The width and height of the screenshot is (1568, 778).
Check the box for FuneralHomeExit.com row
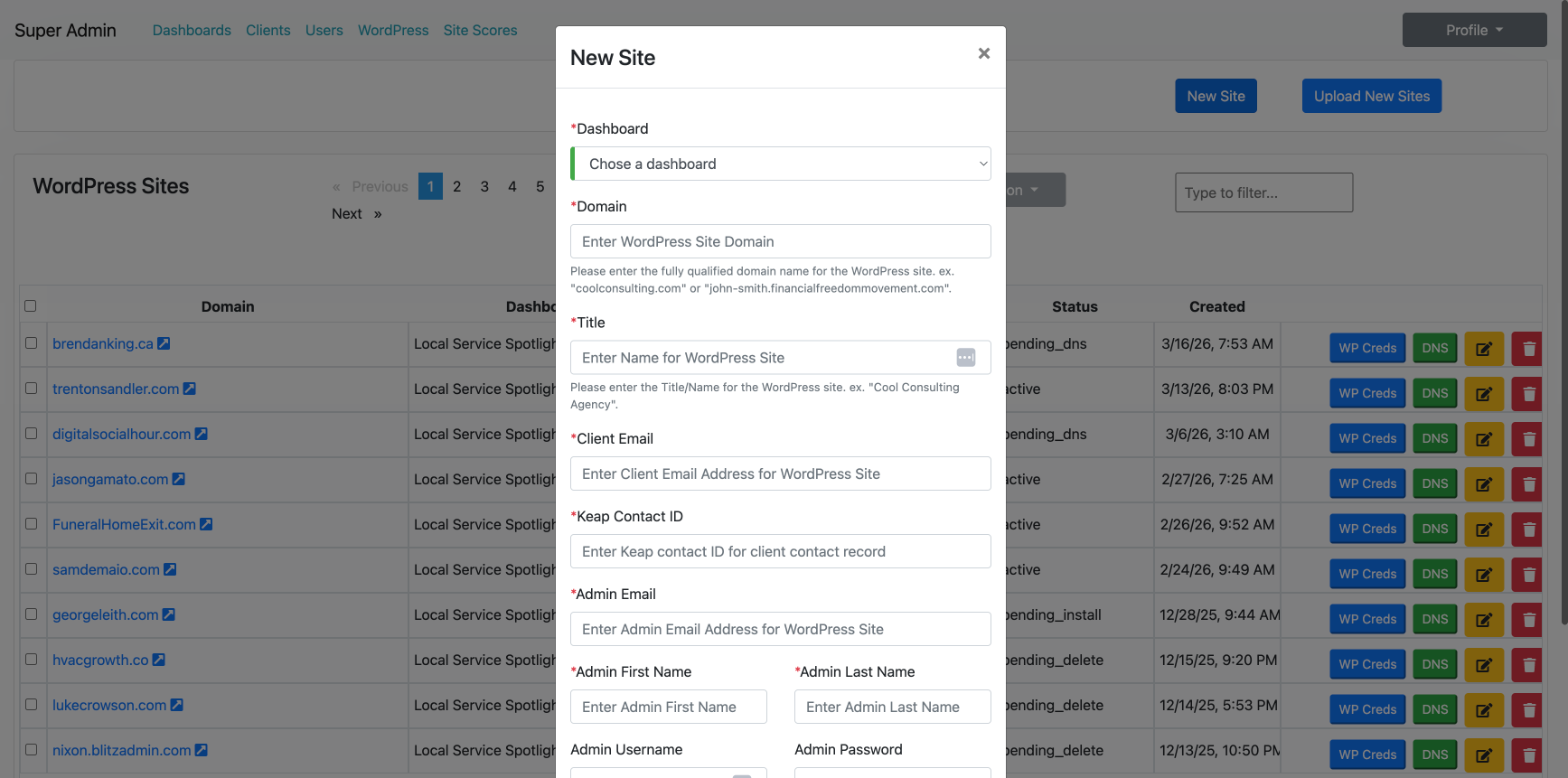pos(31,524)
